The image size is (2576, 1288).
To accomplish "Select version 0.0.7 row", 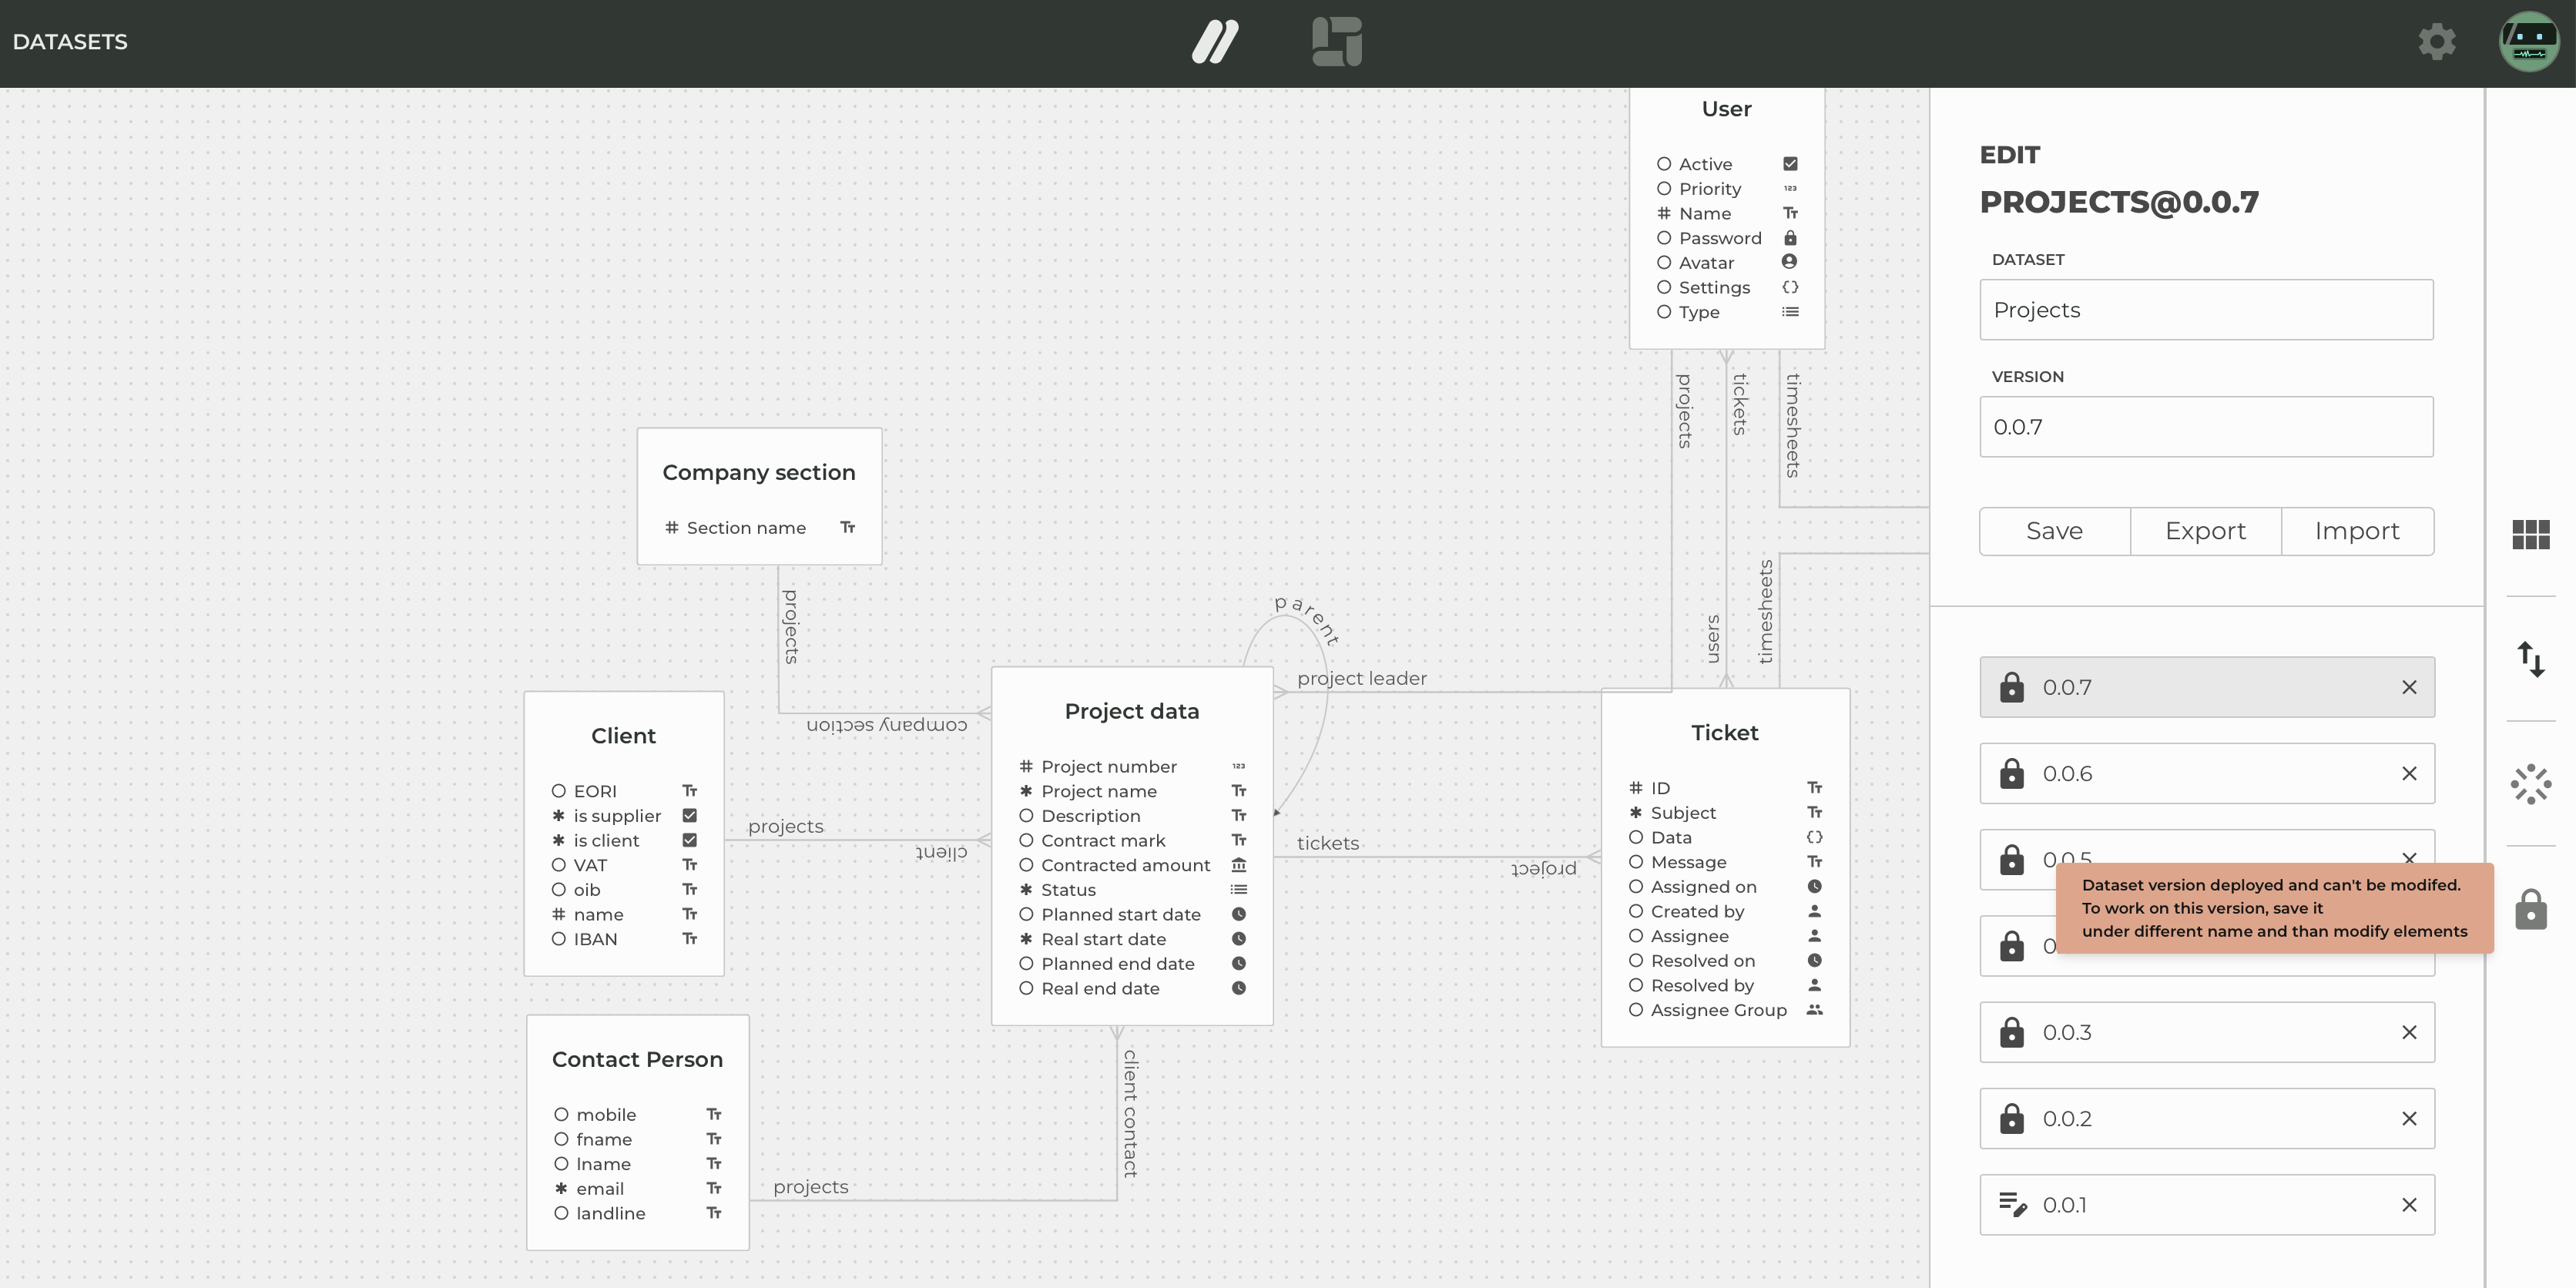I will (2207, 687).
